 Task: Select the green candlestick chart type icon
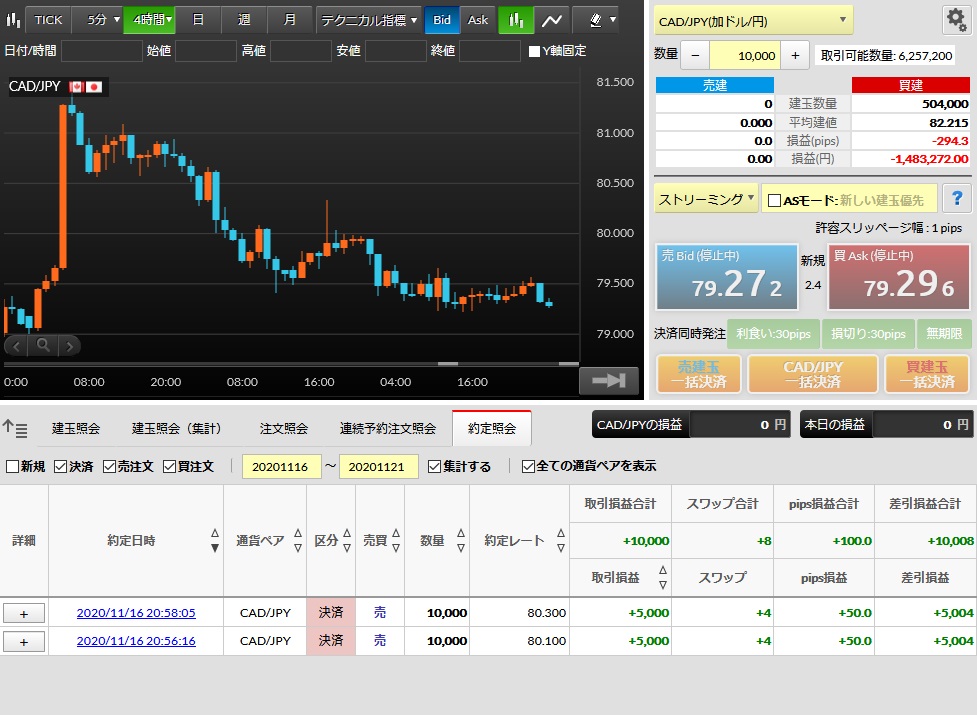point(516,20)
